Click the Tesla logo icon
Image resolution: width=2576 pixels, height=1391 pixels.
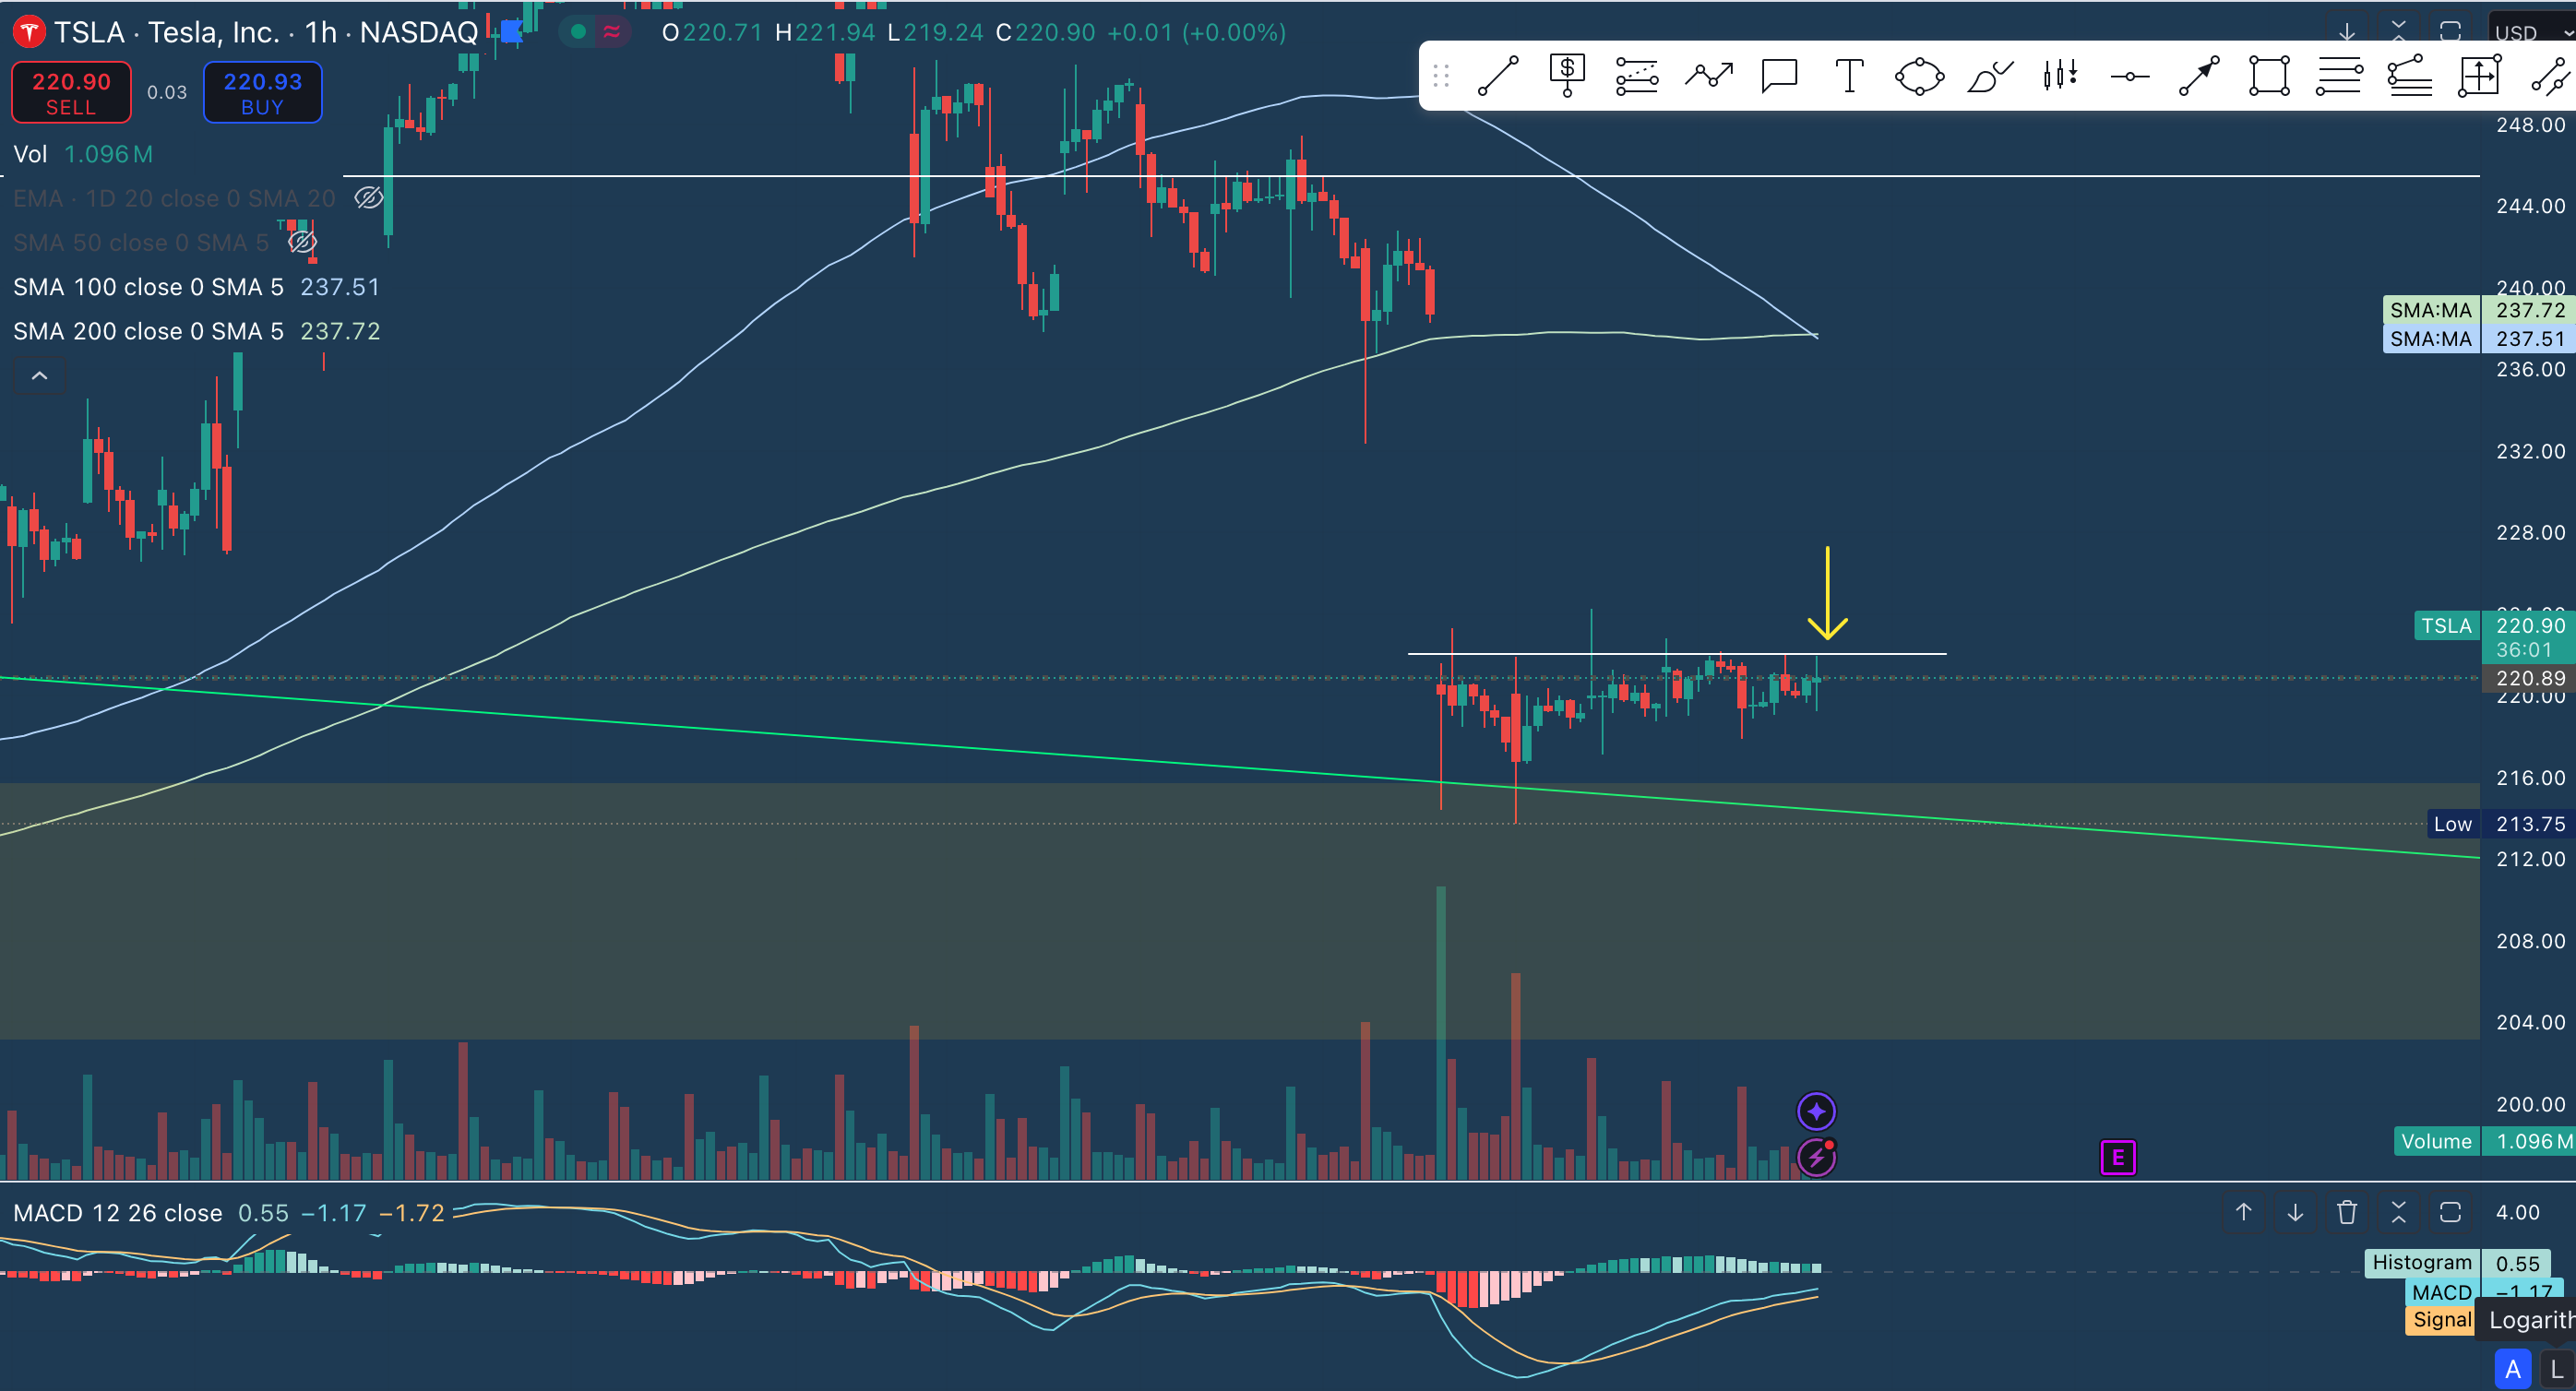pos(28,33)
